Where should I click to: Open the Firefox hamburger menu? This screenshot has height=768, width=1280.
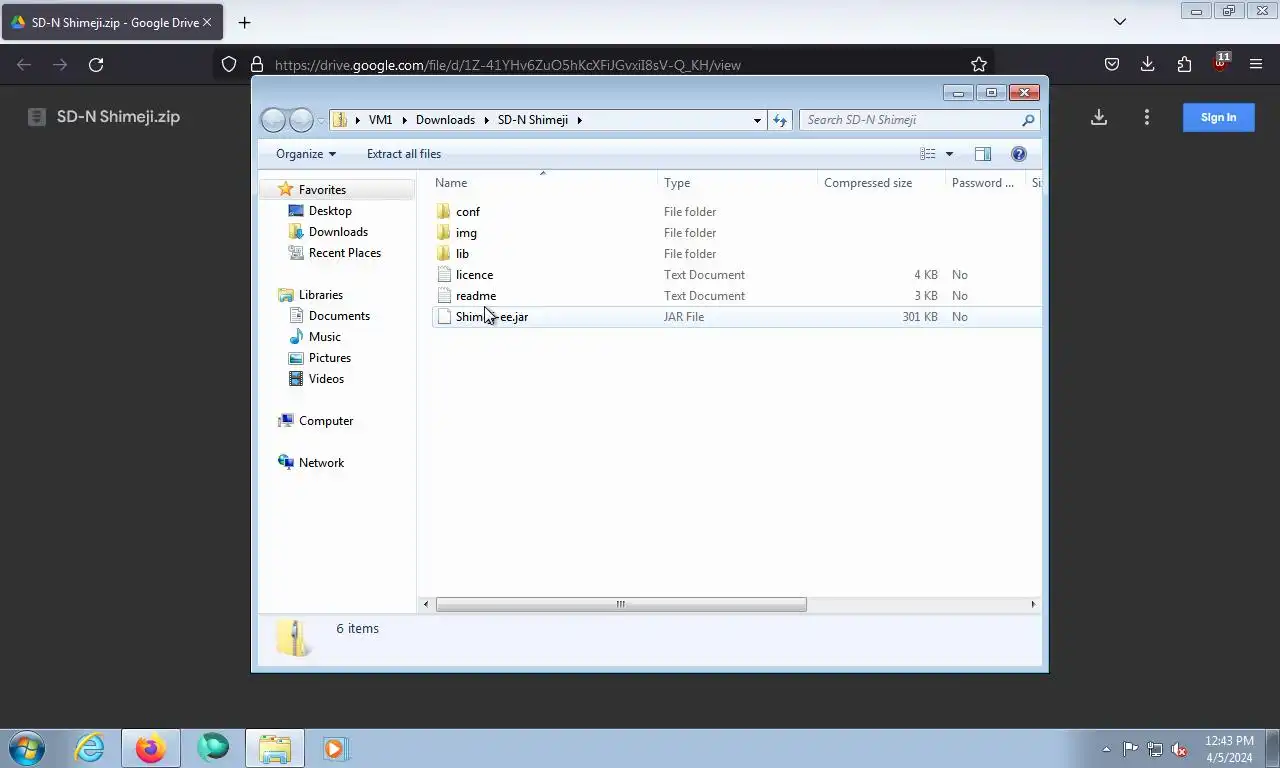point(1256,65)
